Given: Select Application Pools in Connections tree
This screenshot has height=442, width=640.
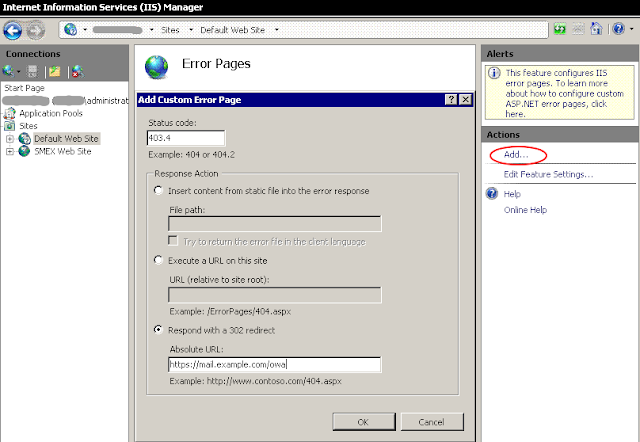Looking at the screenshot, I should coord(51,113).
